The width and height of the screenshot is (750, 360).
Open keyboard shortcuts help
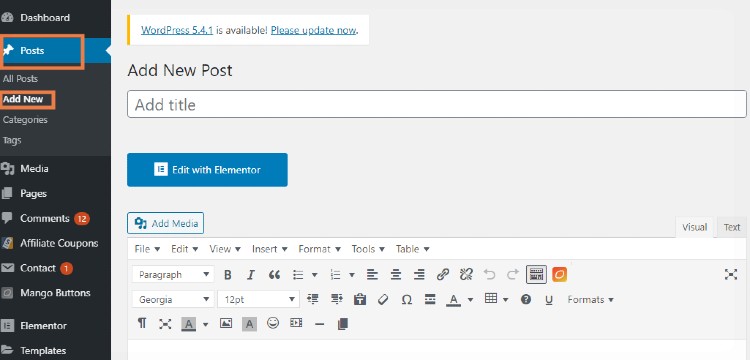[526, 299]
